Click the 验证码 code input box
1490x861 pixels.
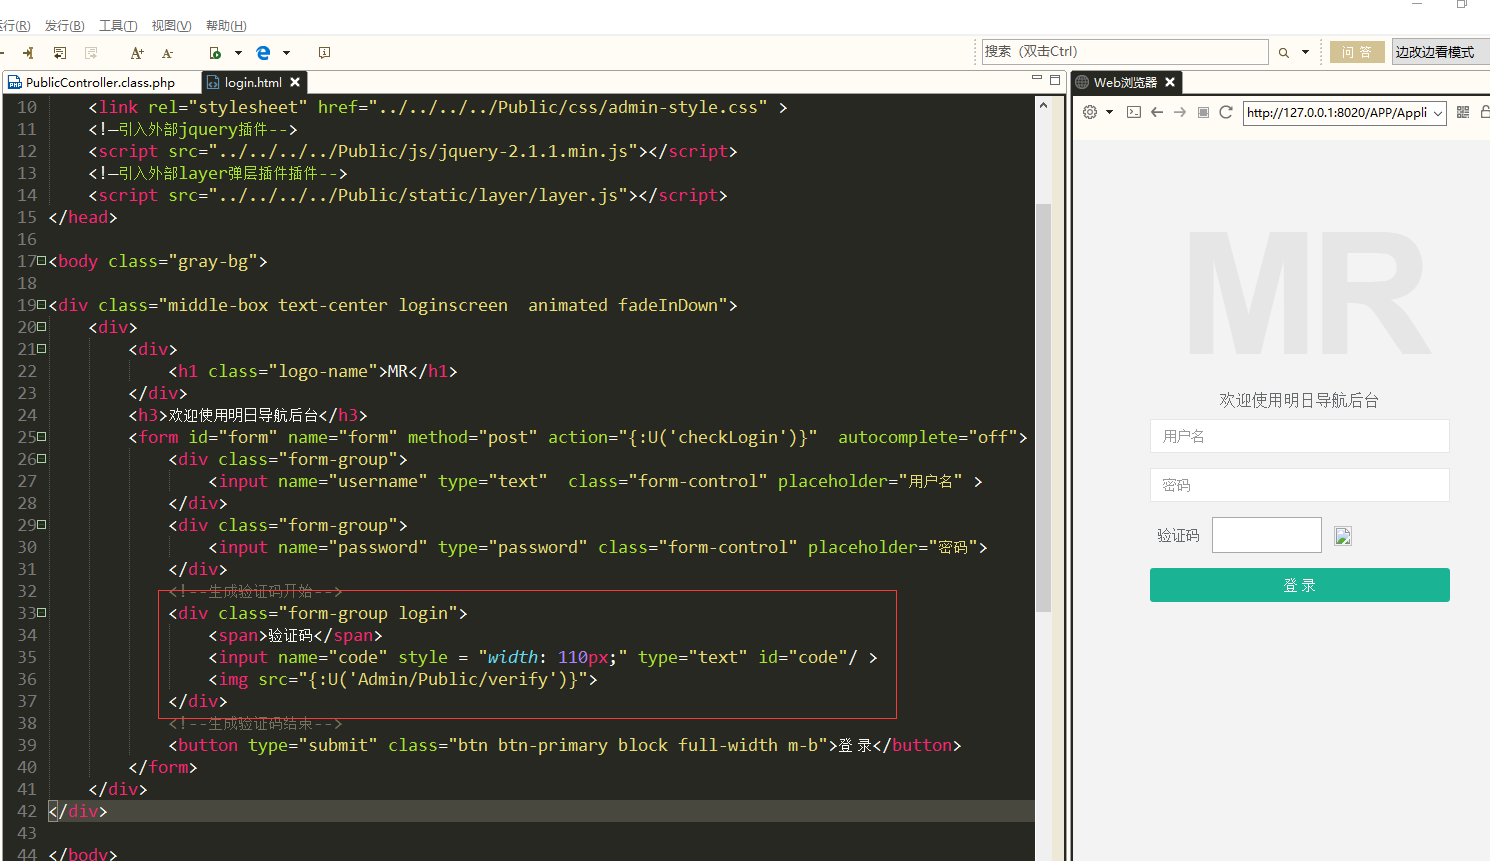[x=1267, y=535]
